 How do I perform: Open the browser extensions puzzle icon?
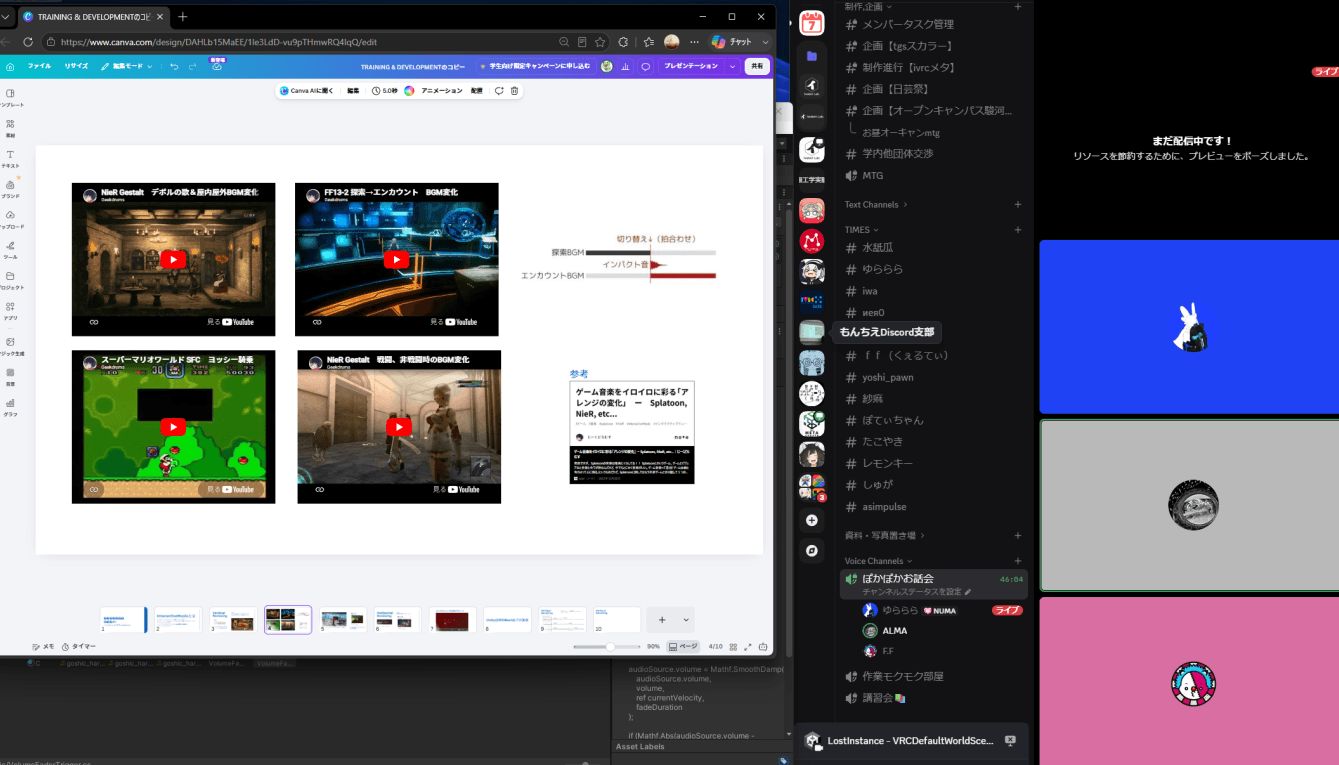click(x=624, y=42)
